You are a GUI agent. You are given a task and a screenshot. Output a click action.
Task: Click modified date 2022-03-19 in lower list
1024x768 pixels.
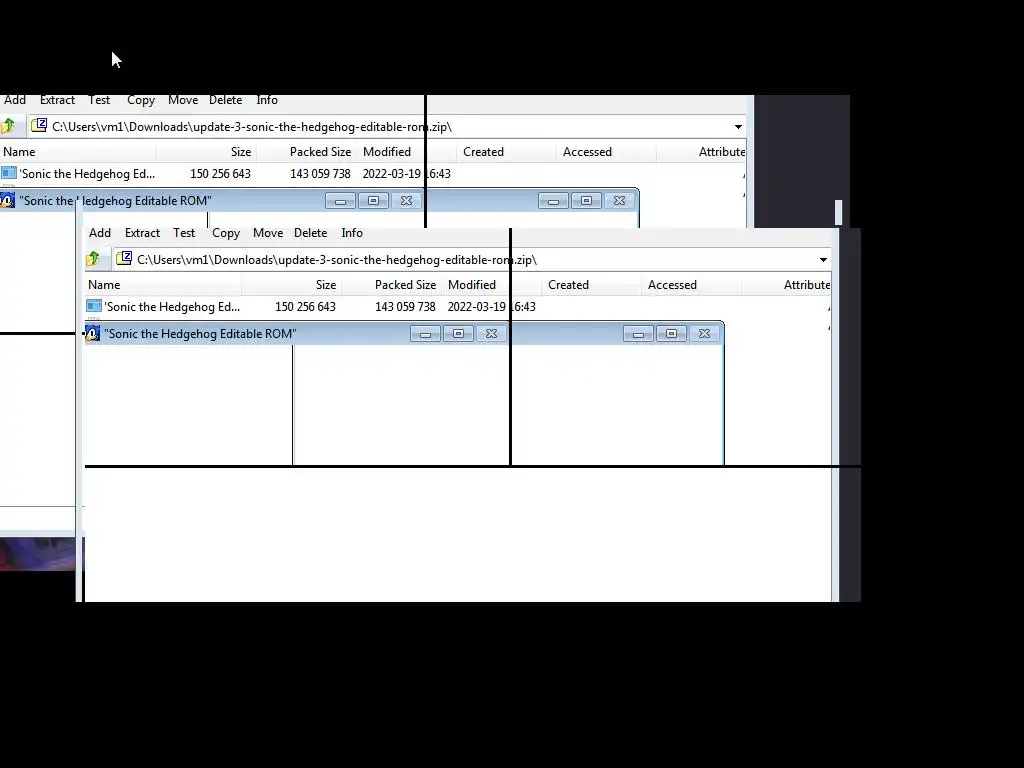pyautogui.click(x=477, y=306)
